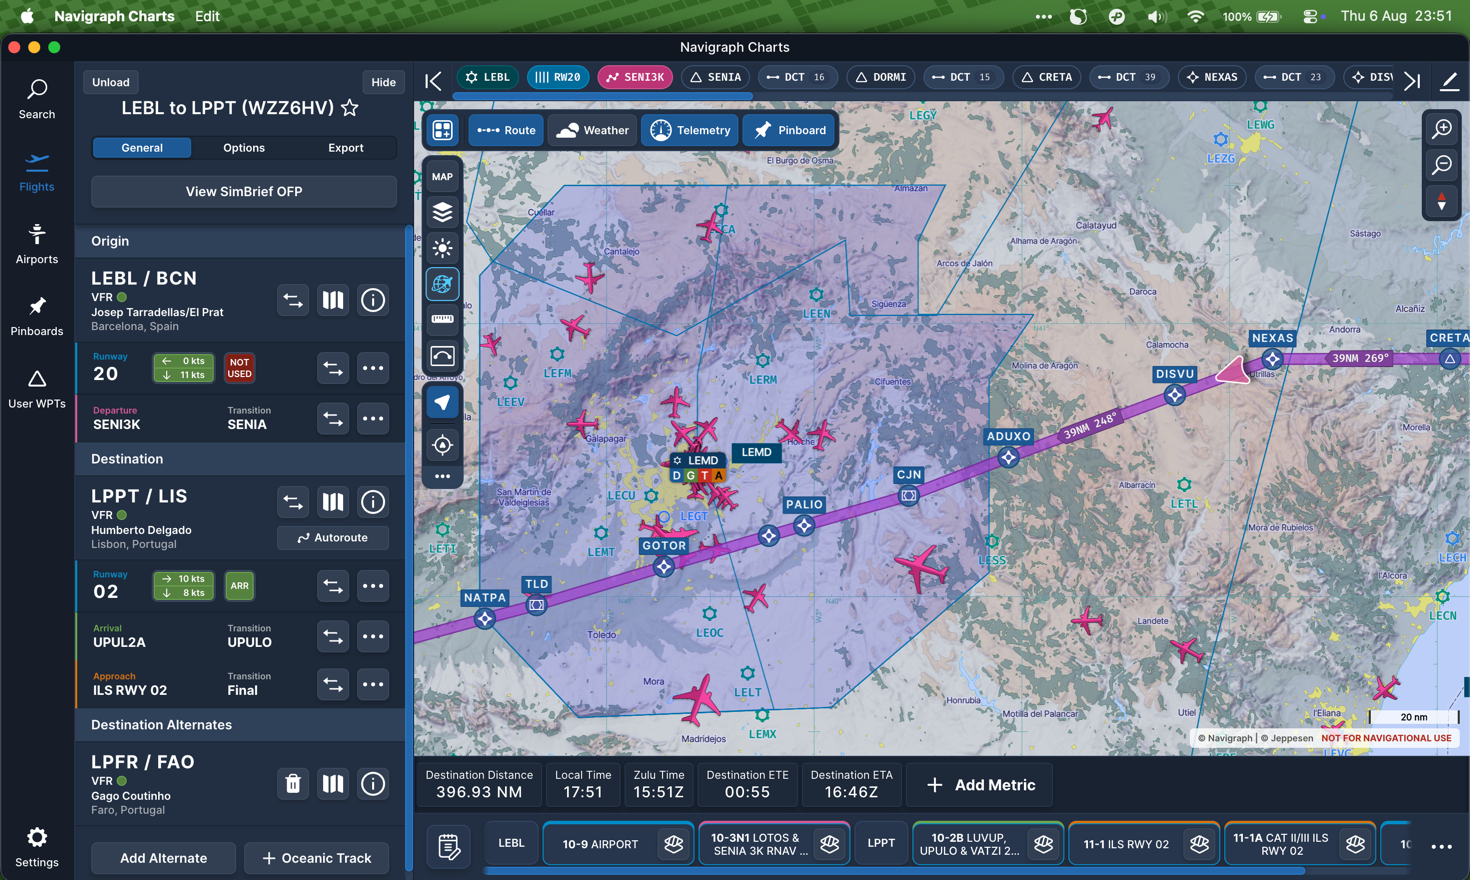The height and width of the screenshot is (880, 1470).
Task: Show more charts via bottom bar ellipsis
Action: click(1441, 846)
